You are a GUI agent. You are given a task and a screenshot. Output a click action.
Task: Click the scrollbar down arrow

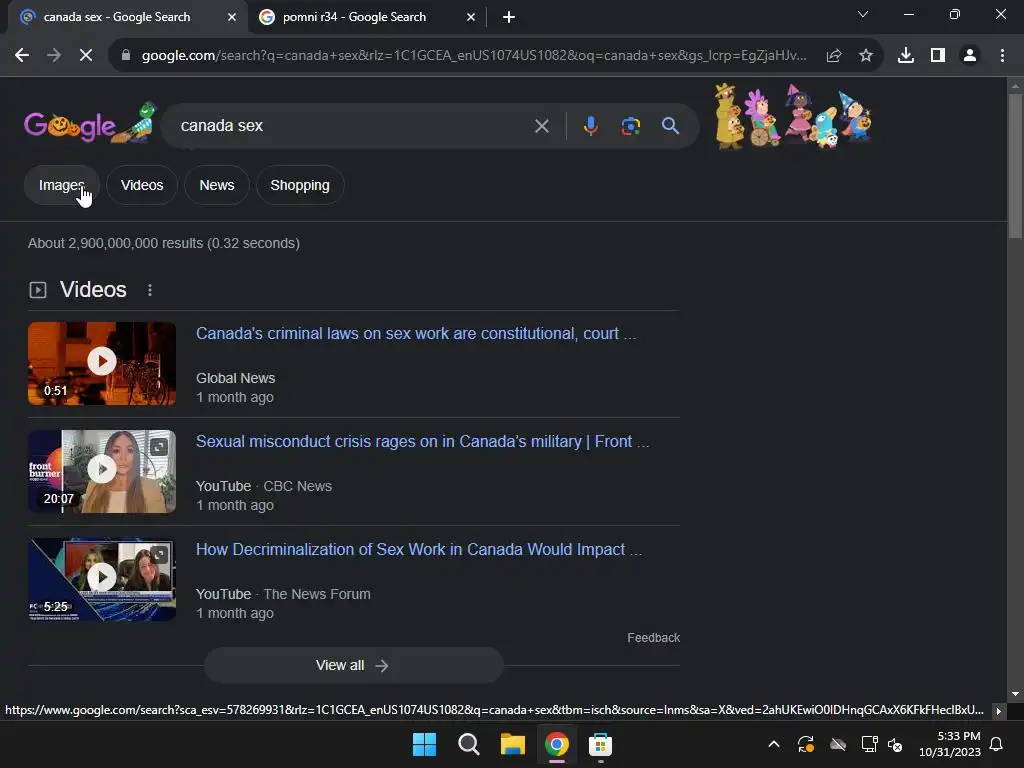coord(1015,694)
